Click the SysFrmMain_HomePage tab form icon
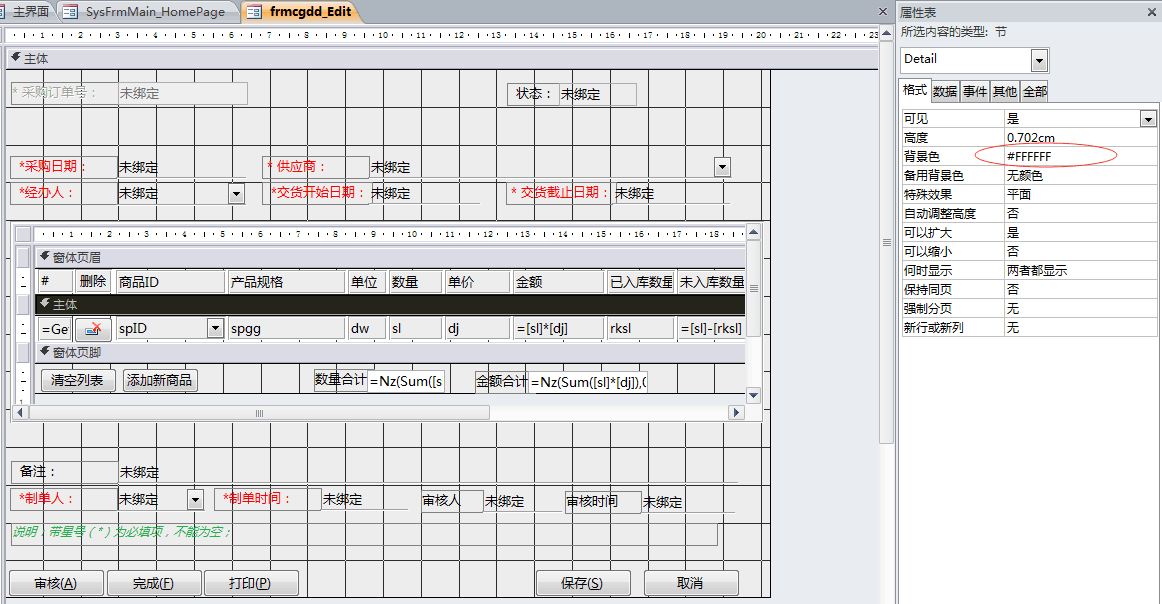 [x=70, y=12]
